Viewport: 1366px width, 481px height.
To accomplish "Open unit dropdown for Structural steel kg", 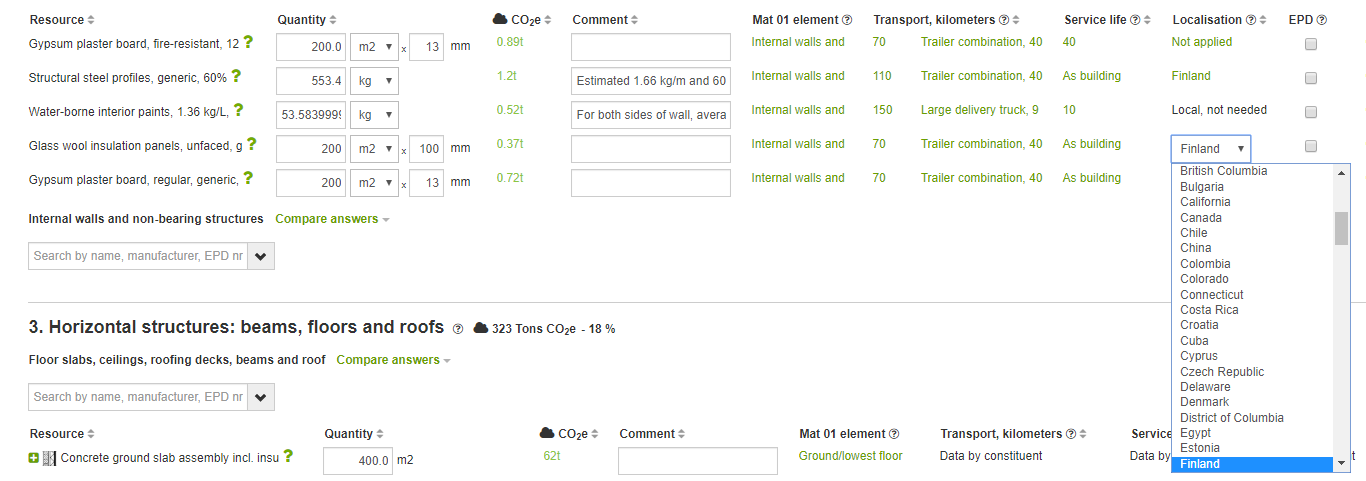I will click(374, 81).
